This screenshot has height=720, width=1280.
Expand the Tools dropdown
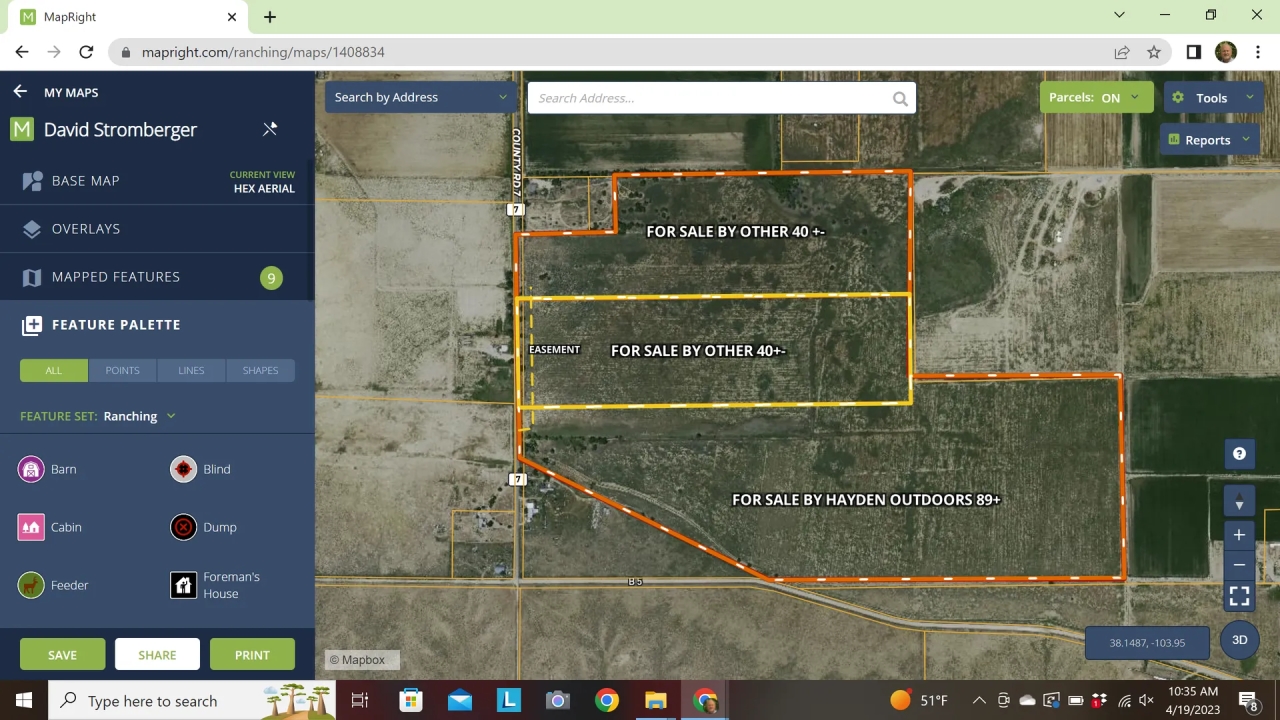point(1214,97)
